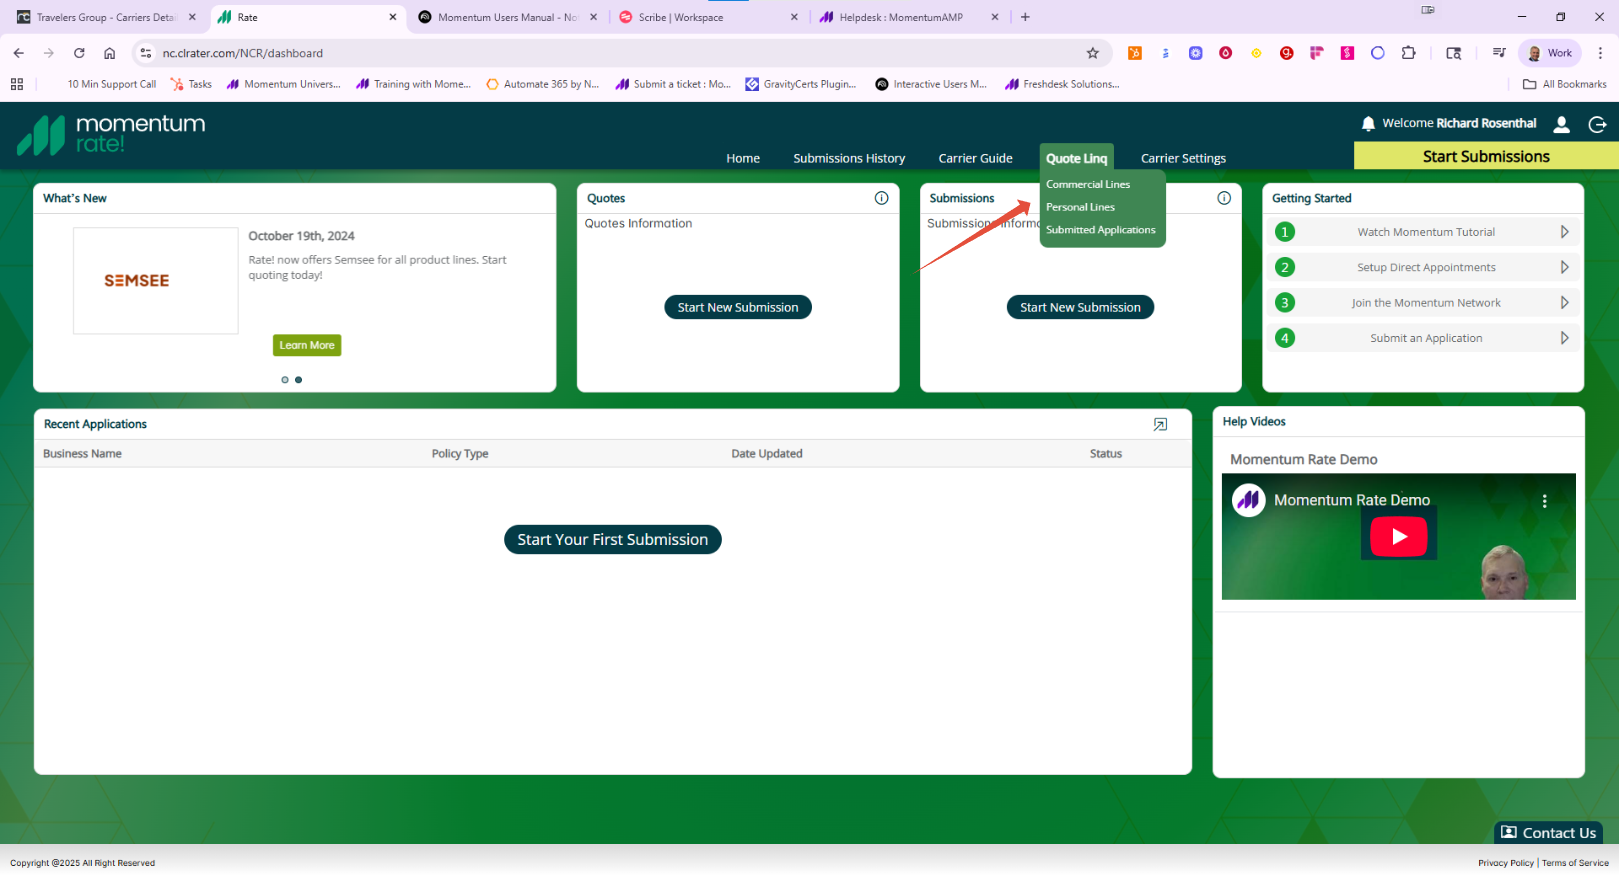This screenshot has width=1619, height=876.
Task: Open the browser extensions puzzle icon
Action: (x=1408, y=53)
